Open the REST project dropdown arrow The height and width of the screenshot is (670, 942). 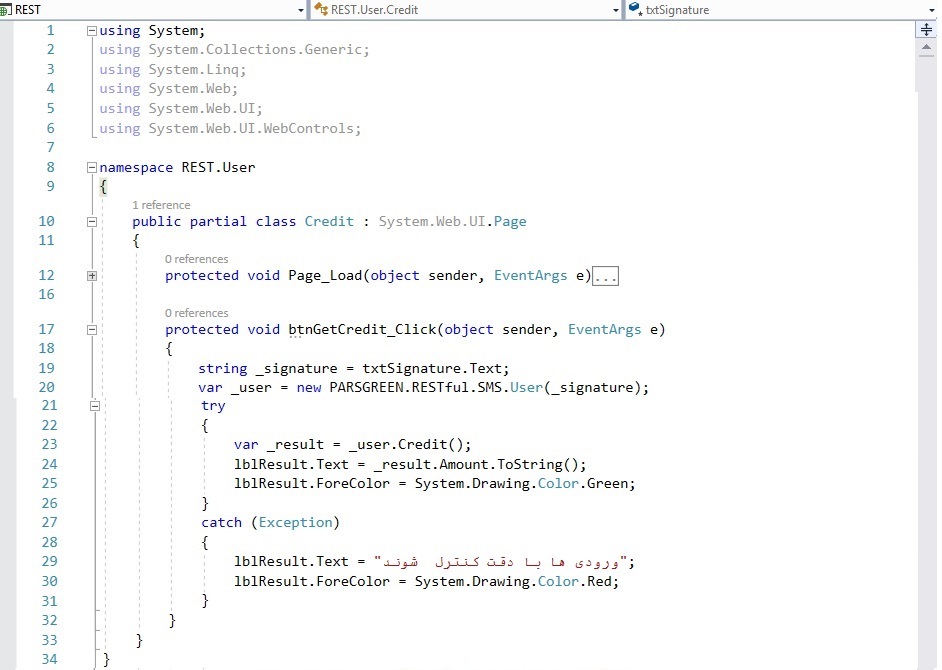(x=301, y=10)
